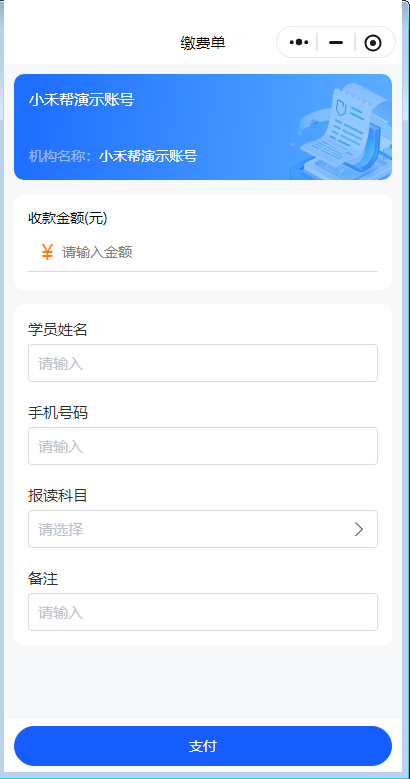Open the 报读科目 请选择 selector

tap(203, 529)
